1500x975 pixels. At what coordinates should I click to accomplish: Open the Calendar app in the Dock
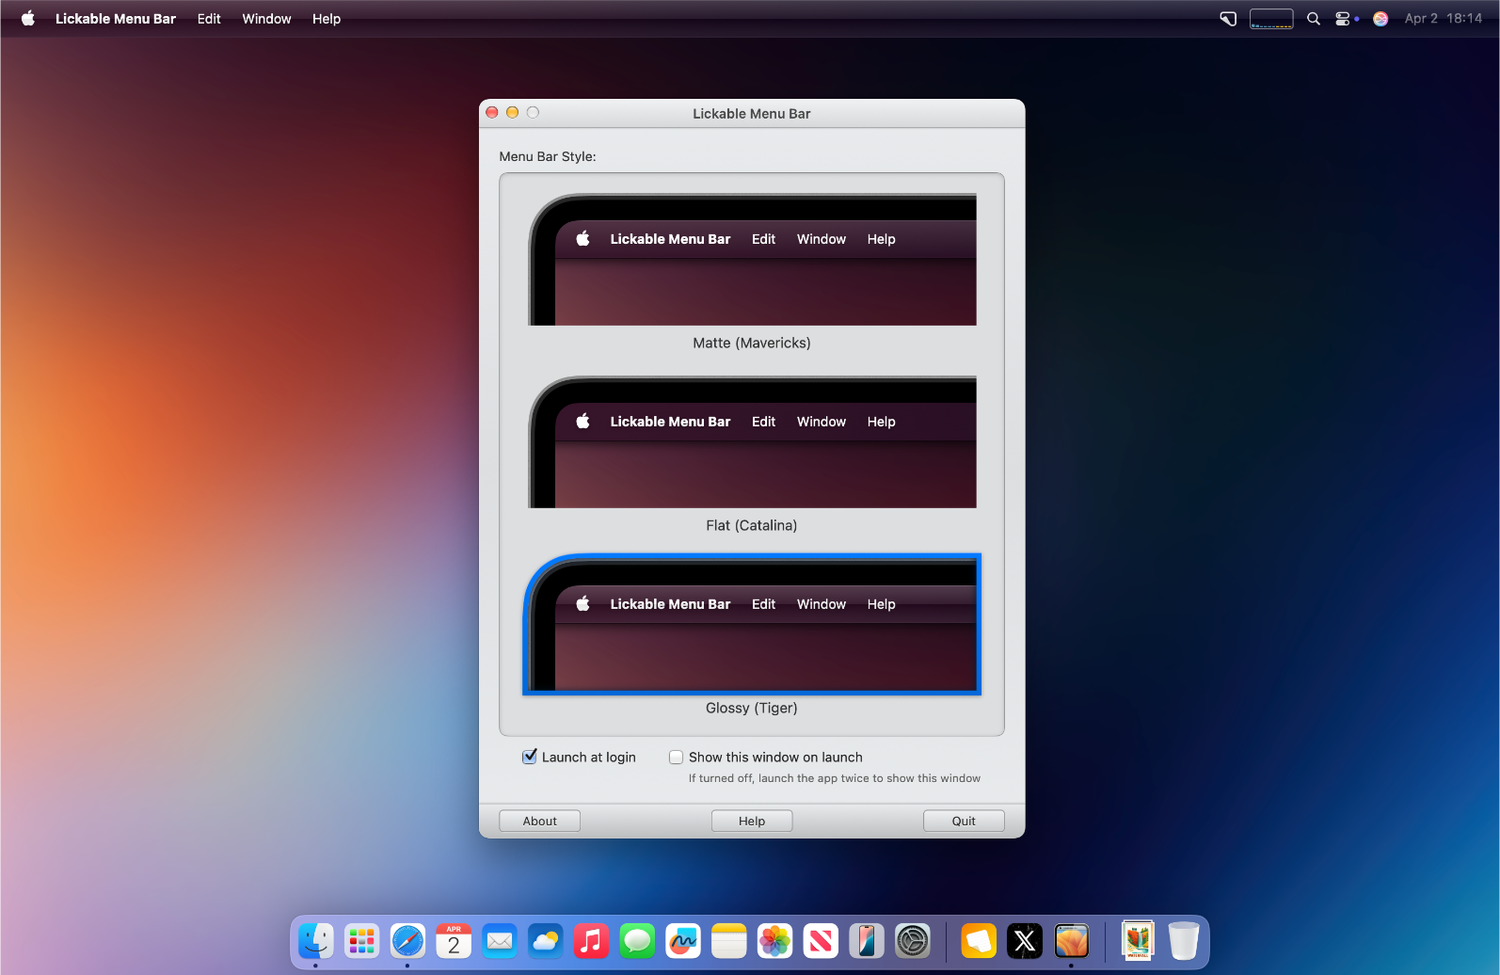point(453,941)
